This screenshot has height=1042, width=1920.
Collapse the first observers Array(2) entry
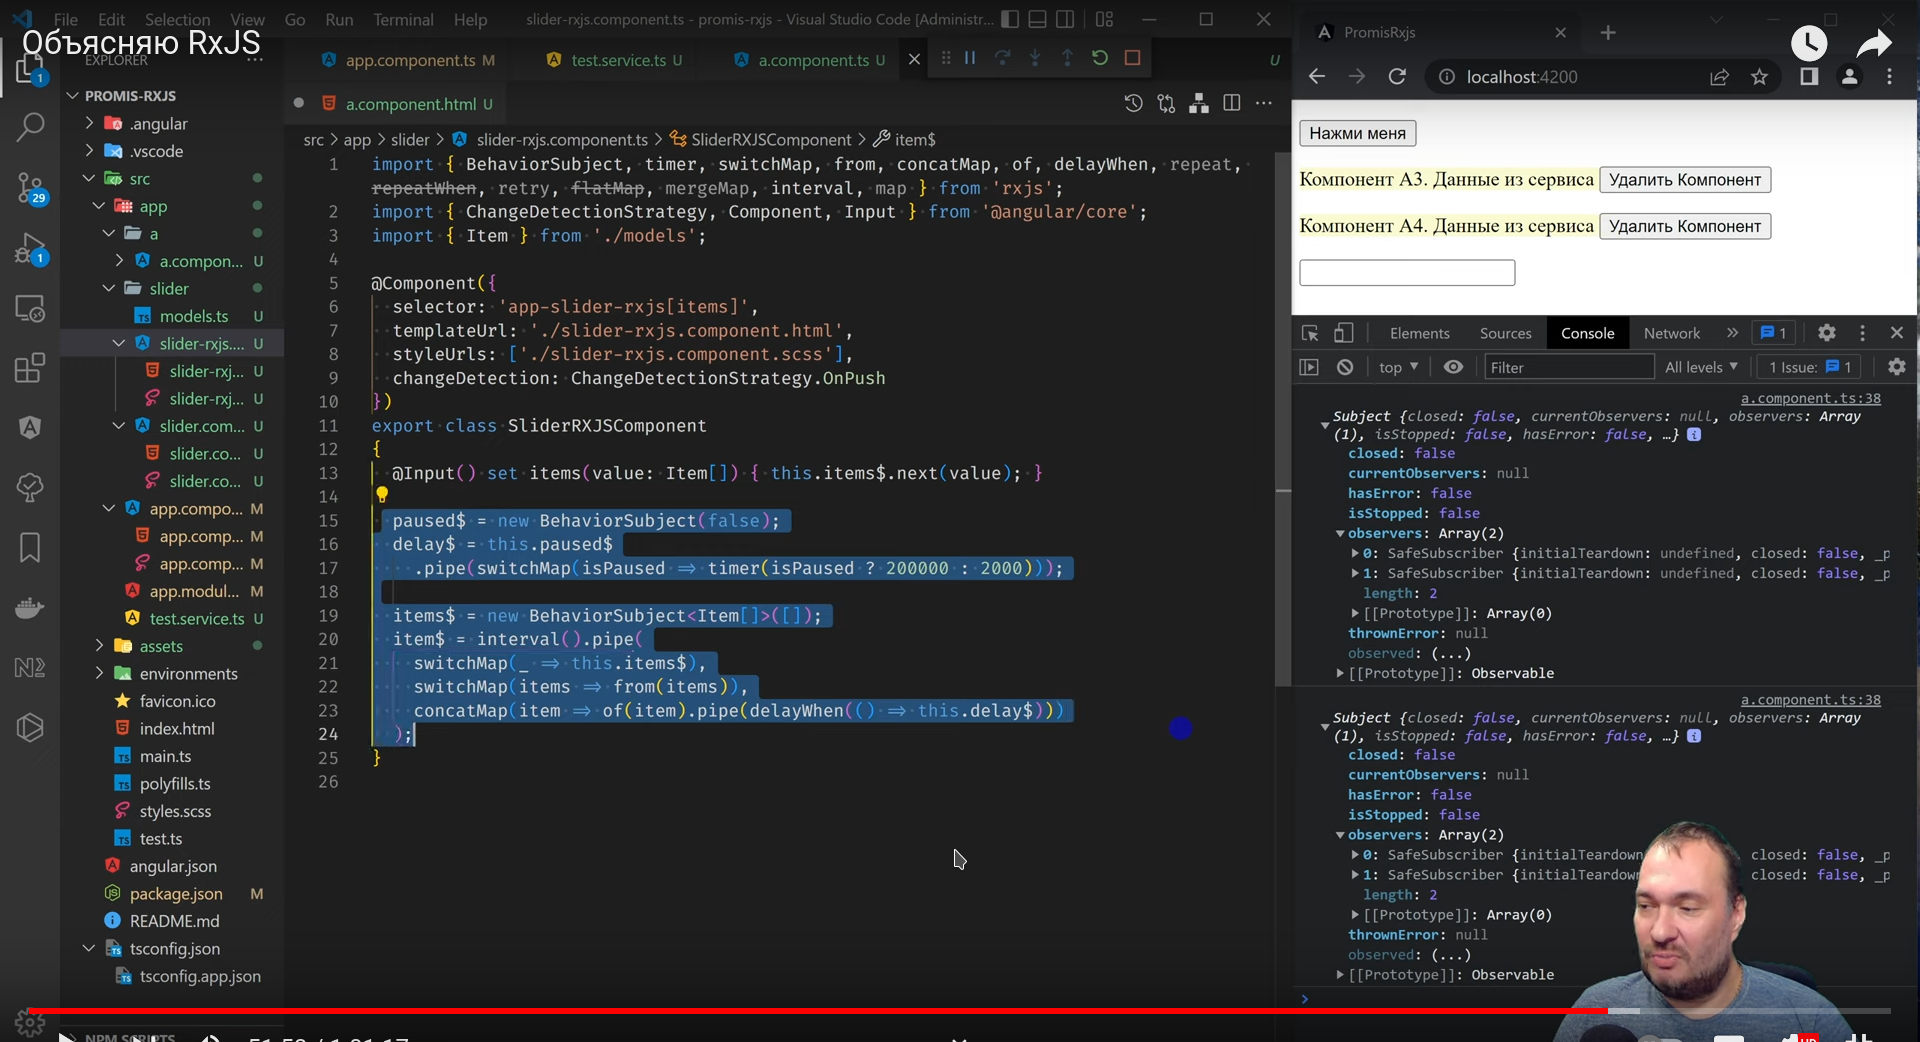(x=1340, y=534)
